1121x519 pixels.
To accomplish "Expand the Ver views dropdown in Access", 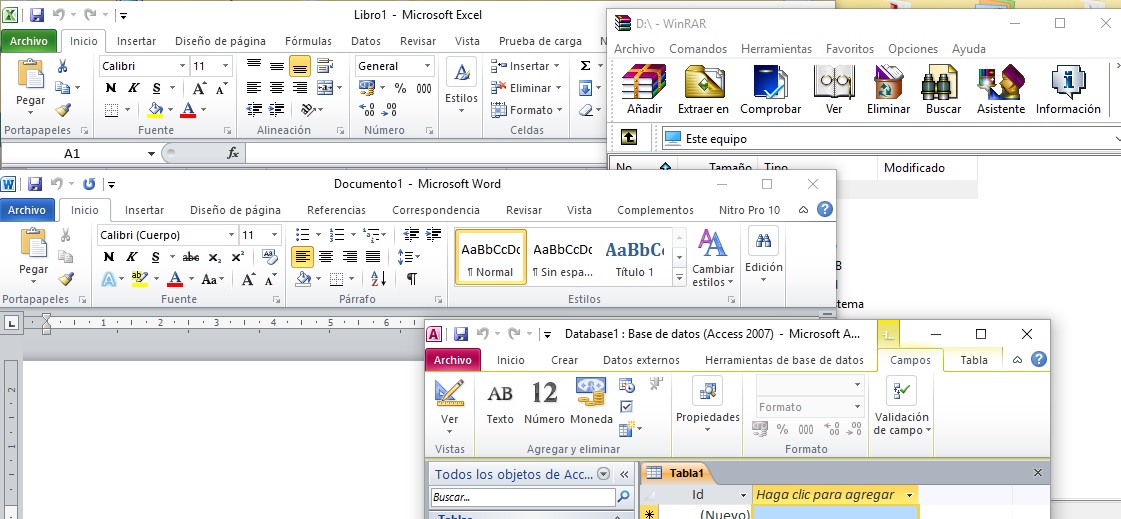I will tap(450, 430).
